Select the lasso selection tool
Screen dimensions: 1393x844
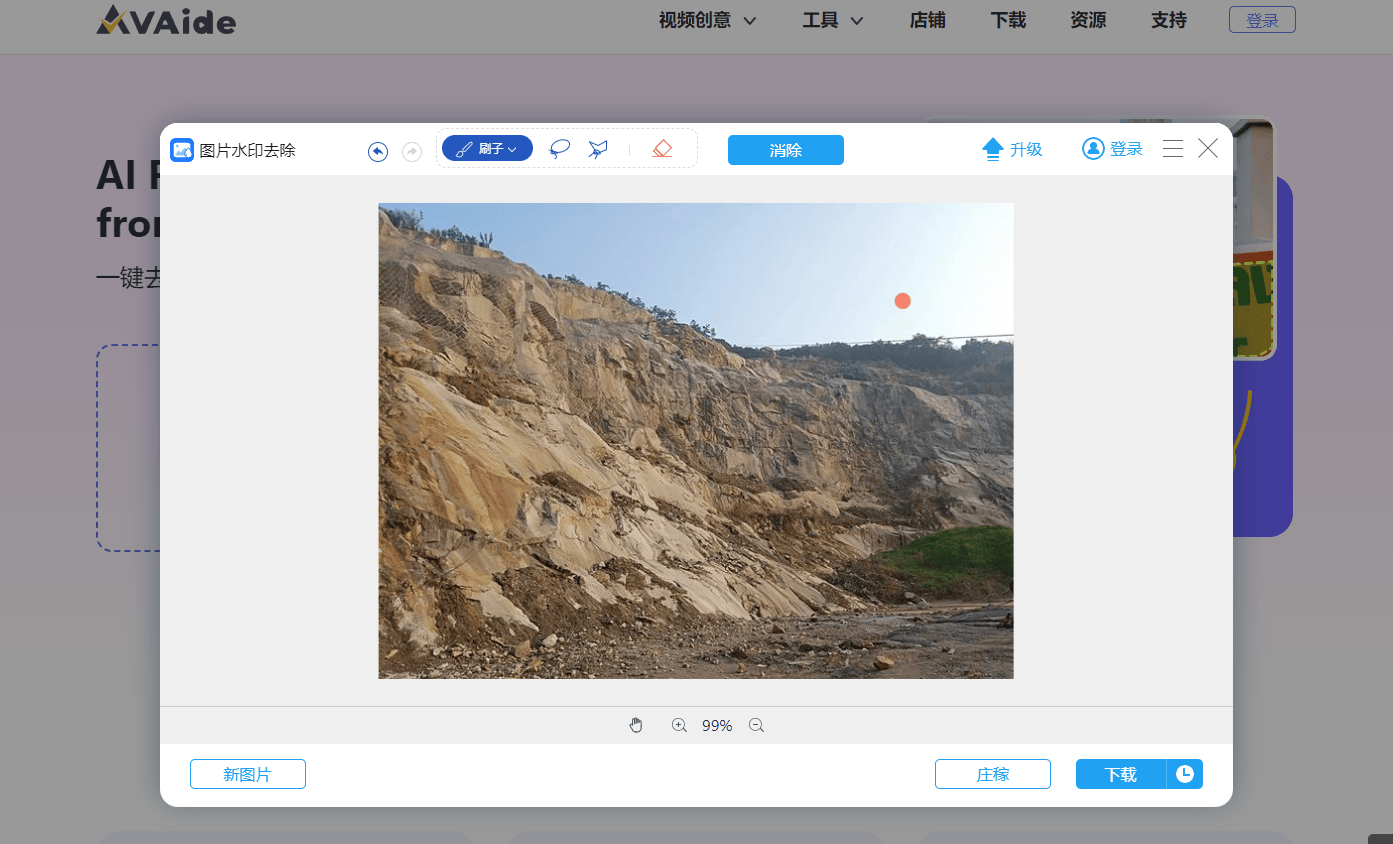click(559, 148)
